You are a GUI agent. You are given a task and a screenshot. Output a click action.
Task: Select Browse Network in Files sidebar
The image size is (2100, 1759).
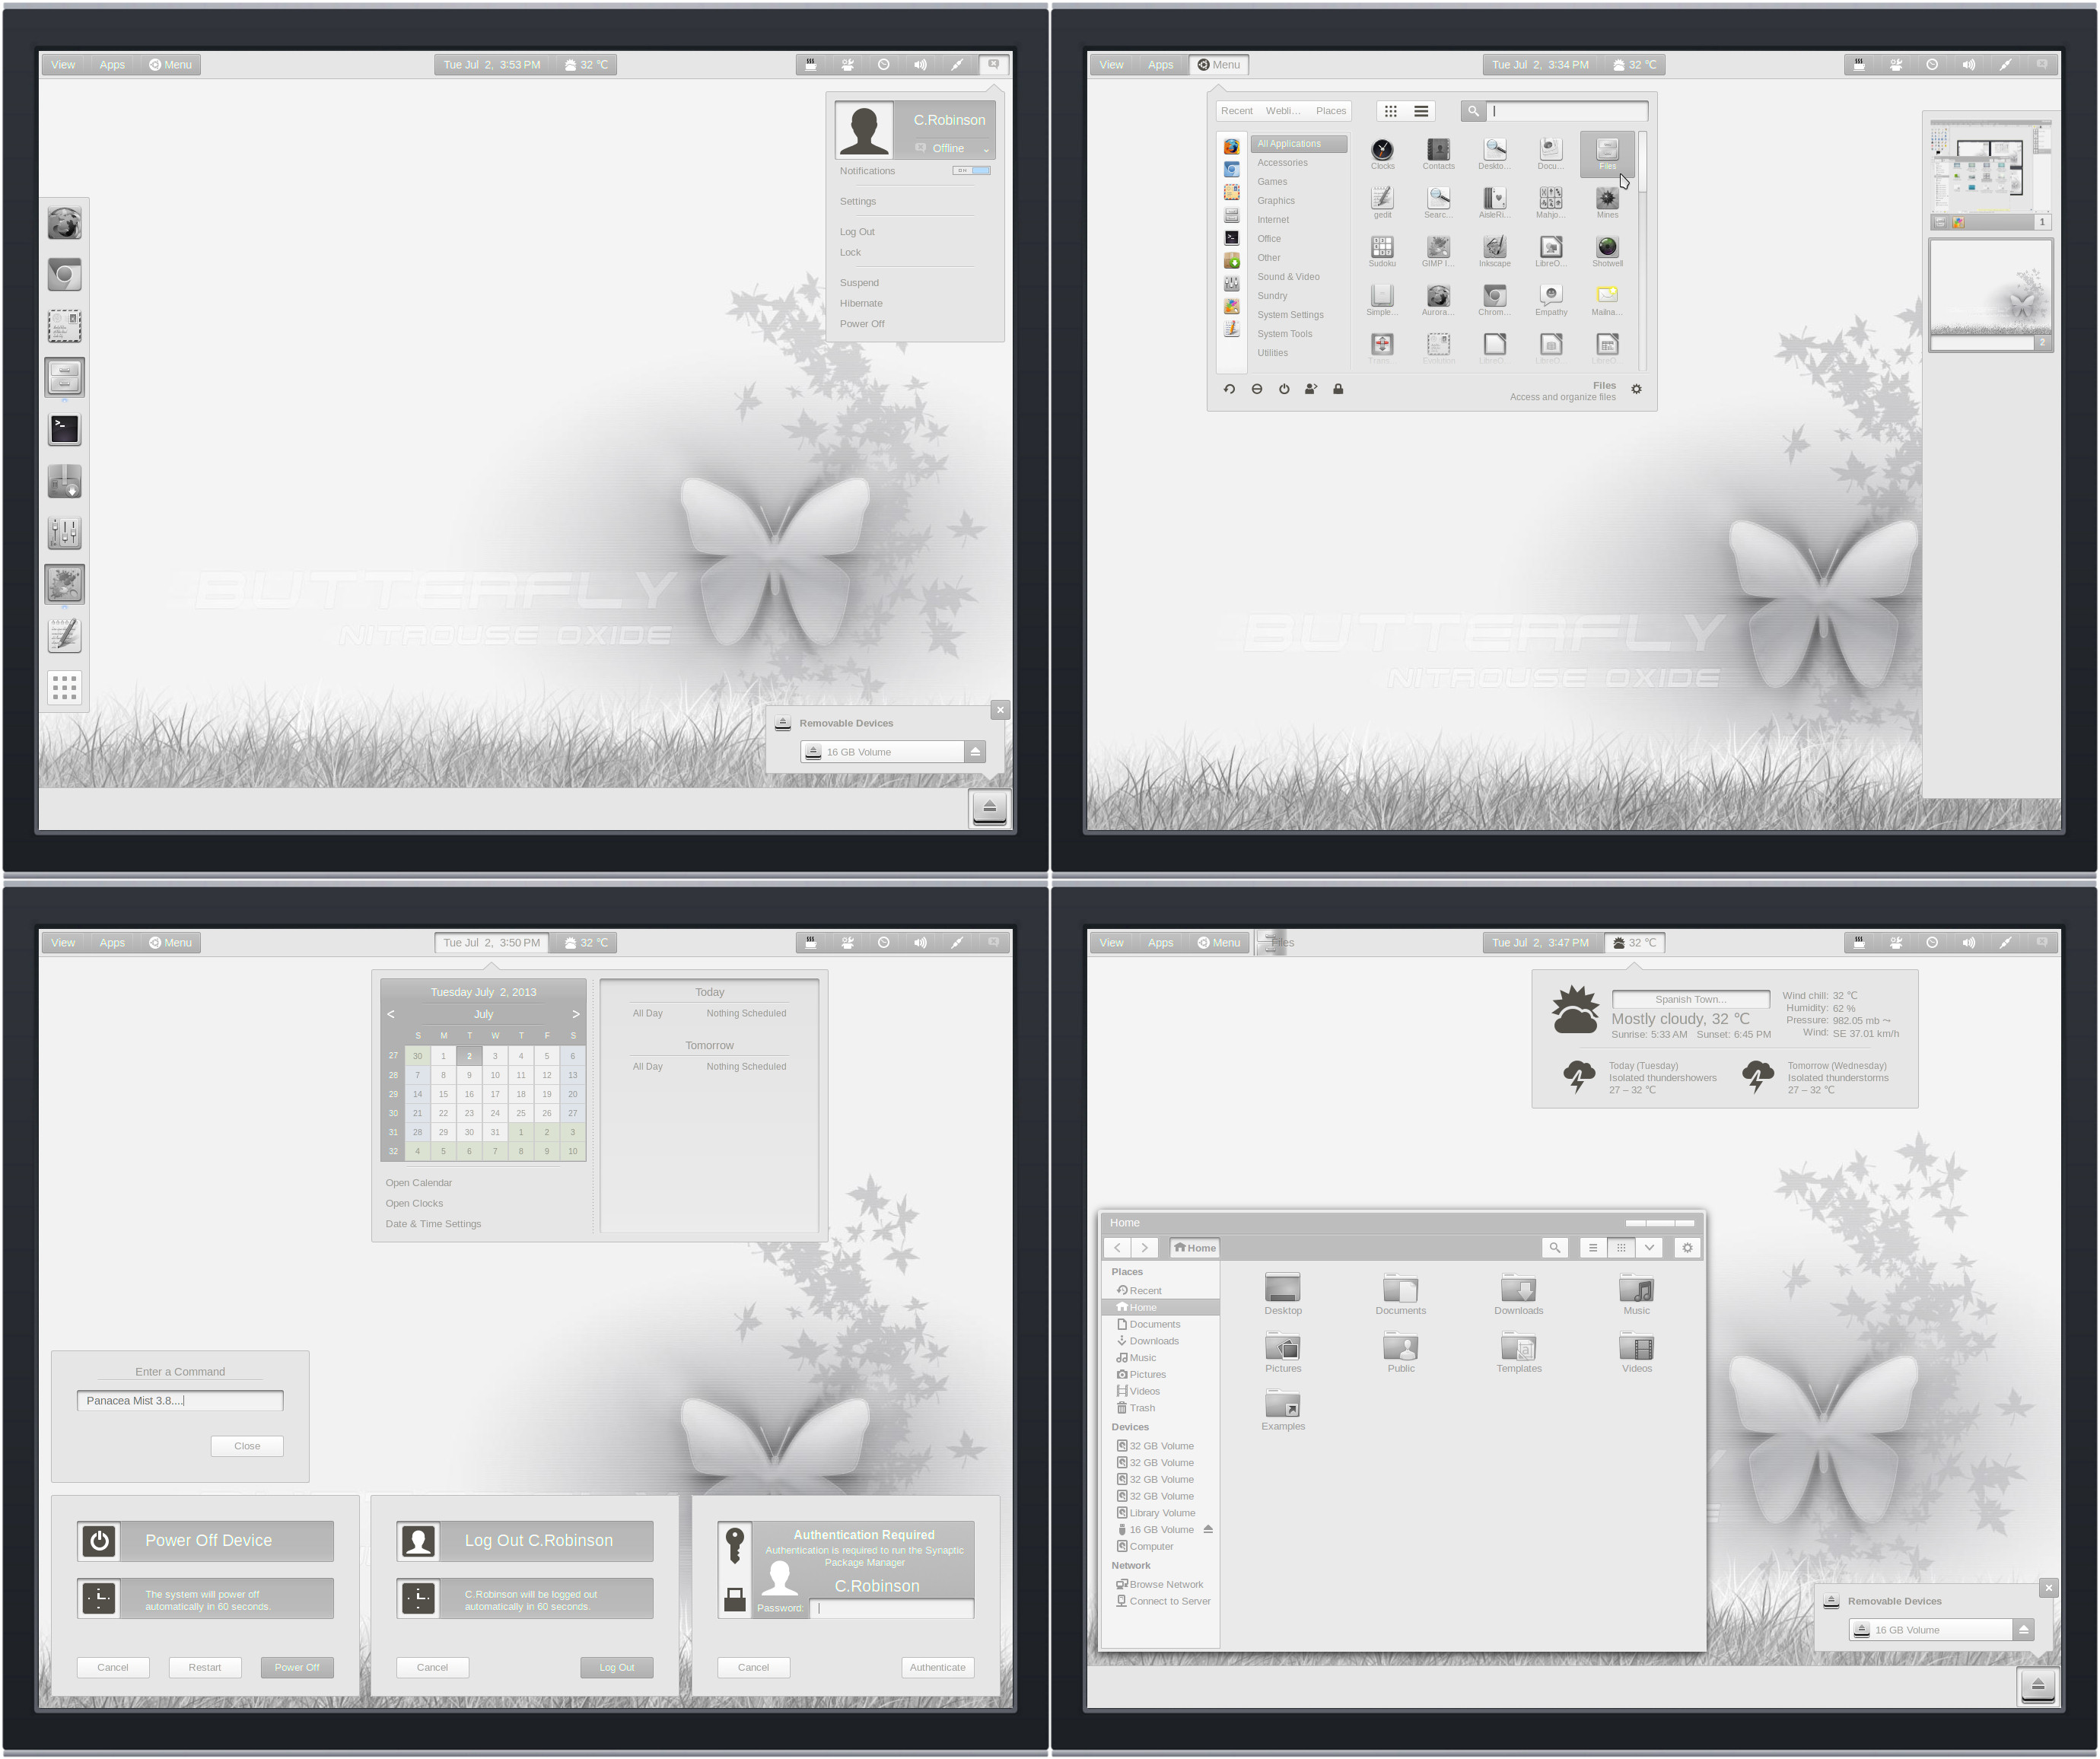1160,1584
